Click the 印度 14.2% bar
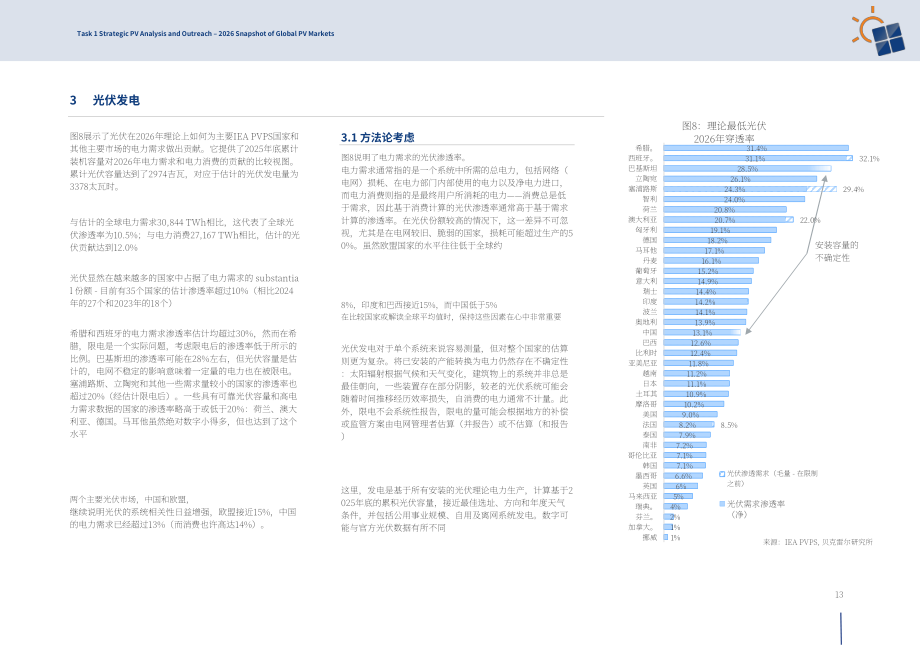 coord(705,302)
